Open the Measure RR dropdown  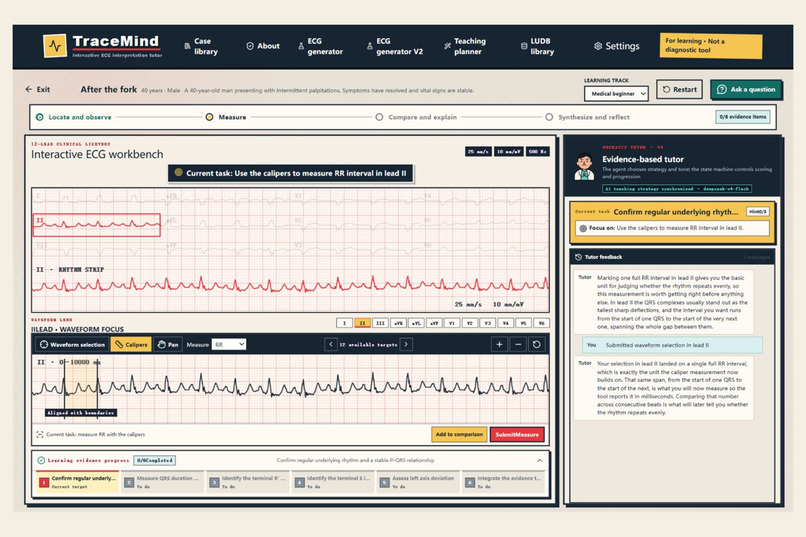(229, 345)
